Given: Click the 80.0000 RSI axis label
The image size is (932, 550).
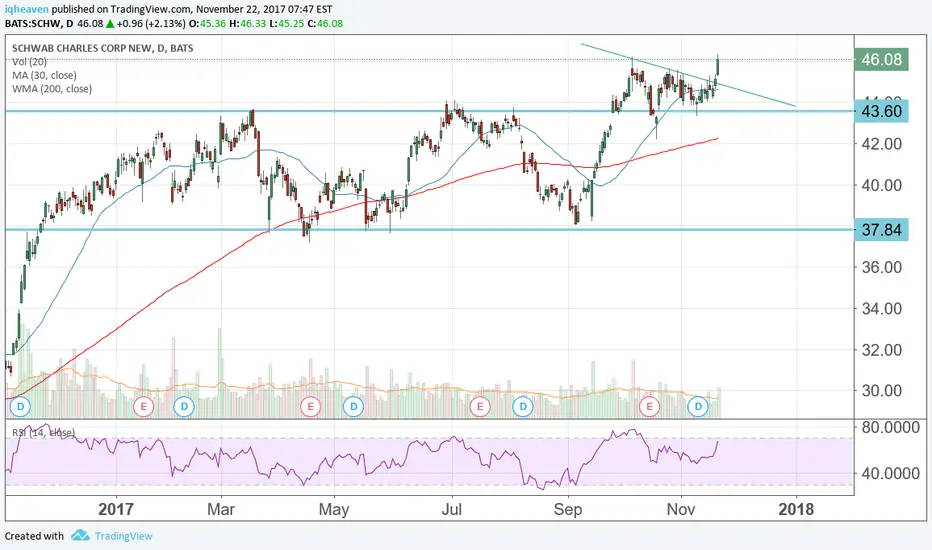Looking at the screenshot, I should (890, 428).
